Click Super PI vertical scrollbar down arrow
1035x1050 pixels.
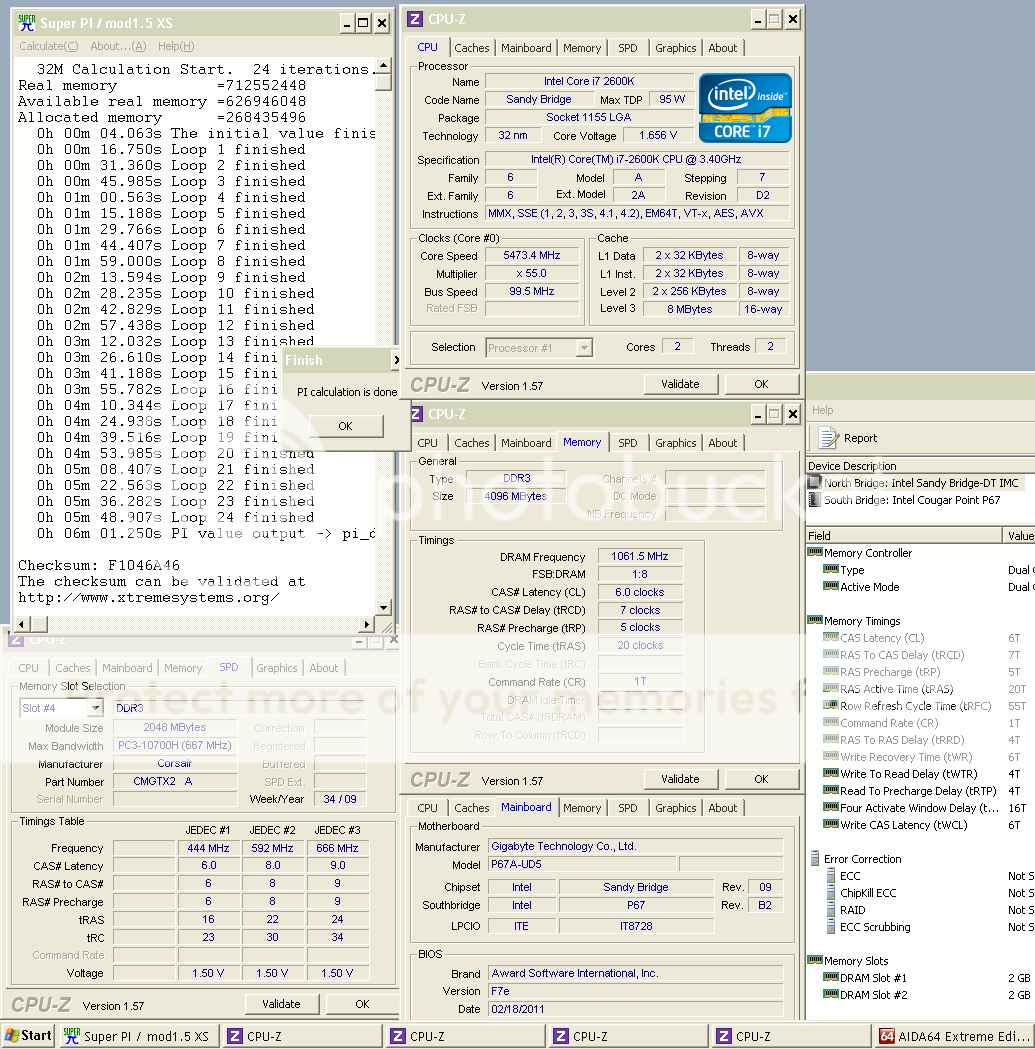tap(383, 607)
